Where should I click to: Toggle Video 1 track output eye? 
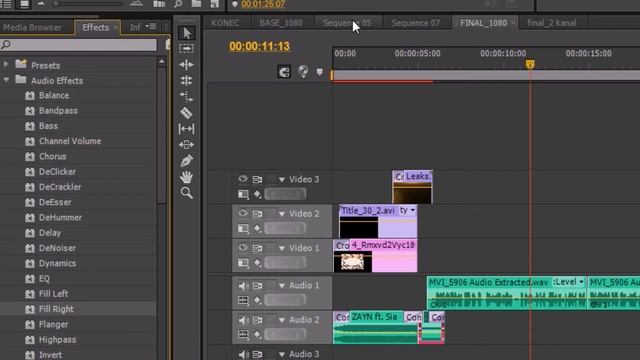(x=243, y=247)
